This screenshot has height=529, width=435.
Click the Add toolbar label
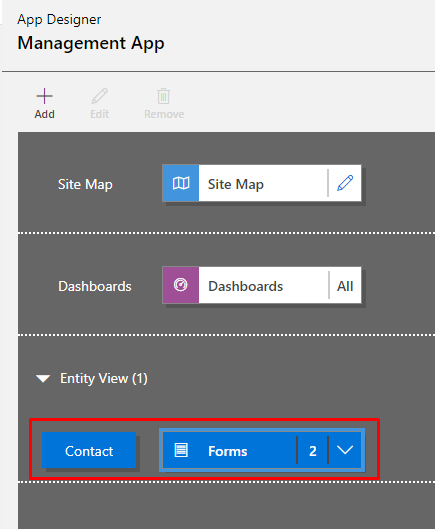44,114
